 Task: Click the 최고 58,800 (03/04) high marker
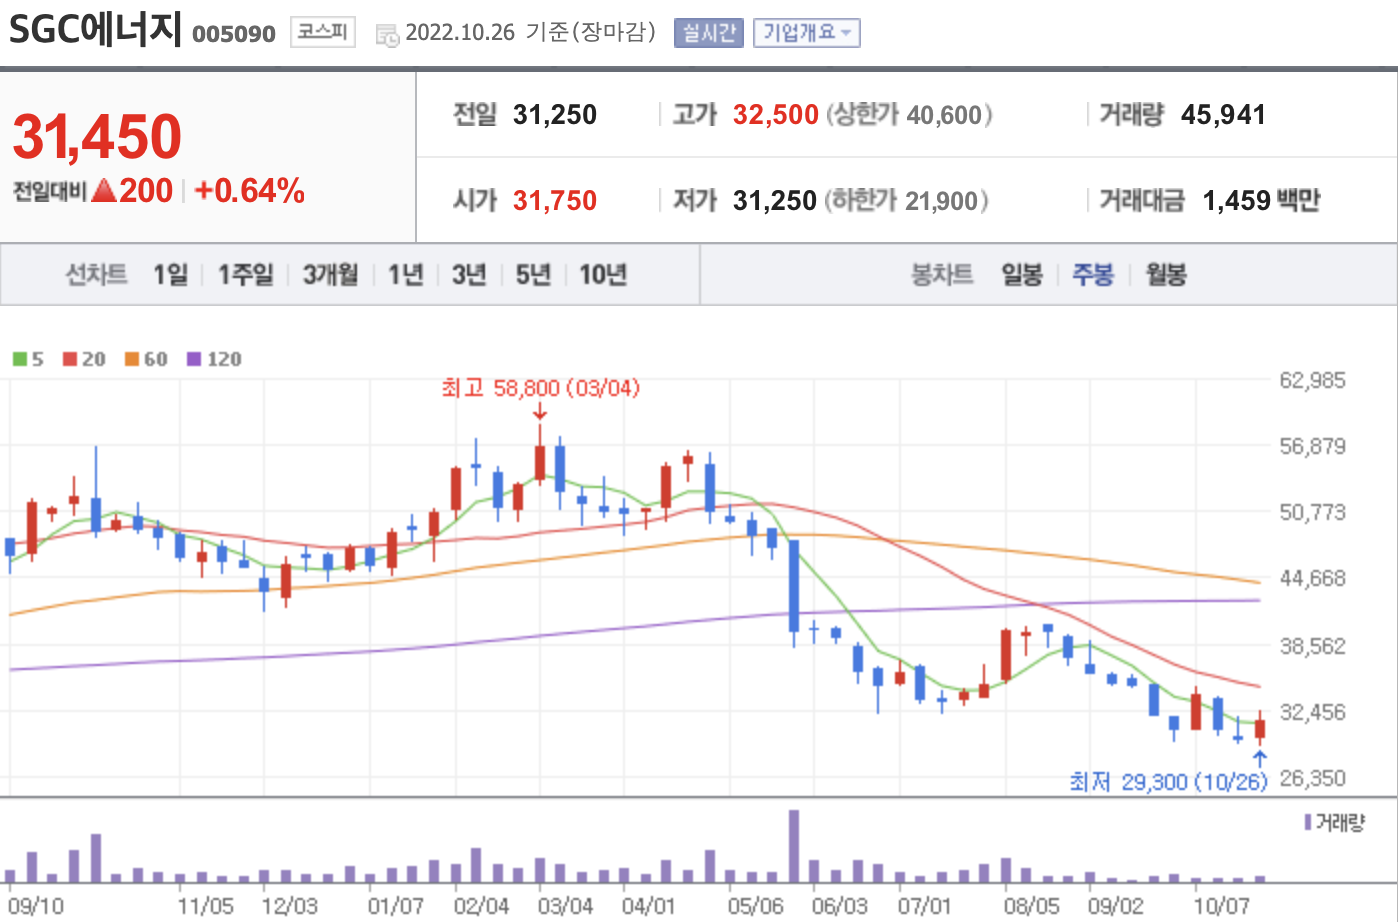pyautogui.click(x=540, y=388)
